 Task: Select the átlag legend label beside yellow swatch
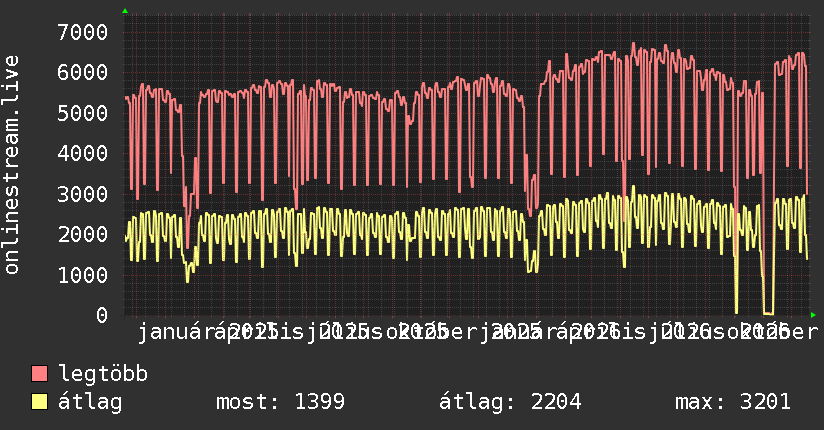click(x=90, y=402)
